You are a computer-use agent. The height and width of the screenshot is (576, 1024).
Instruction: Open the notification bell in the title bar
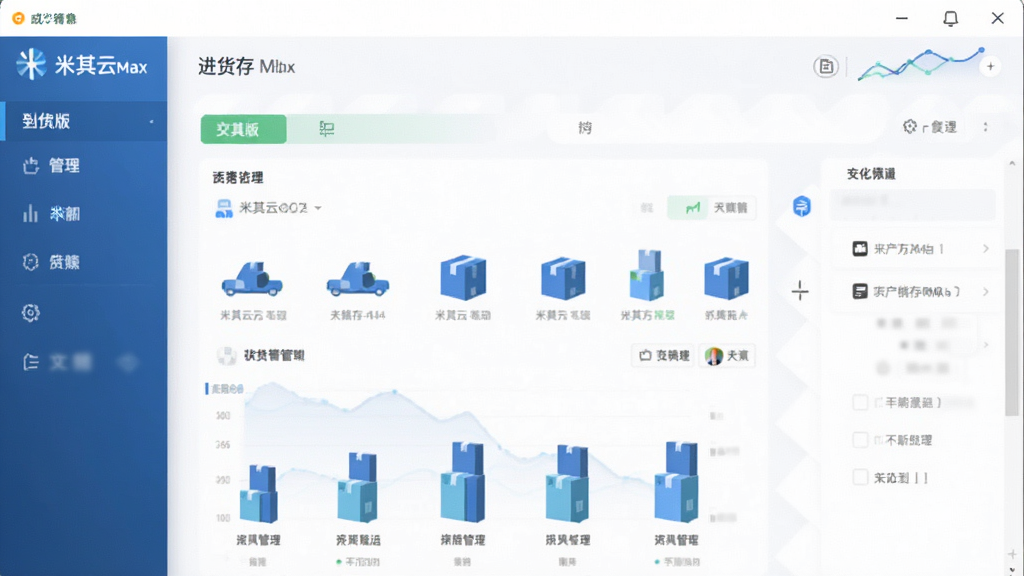(950, 18)
